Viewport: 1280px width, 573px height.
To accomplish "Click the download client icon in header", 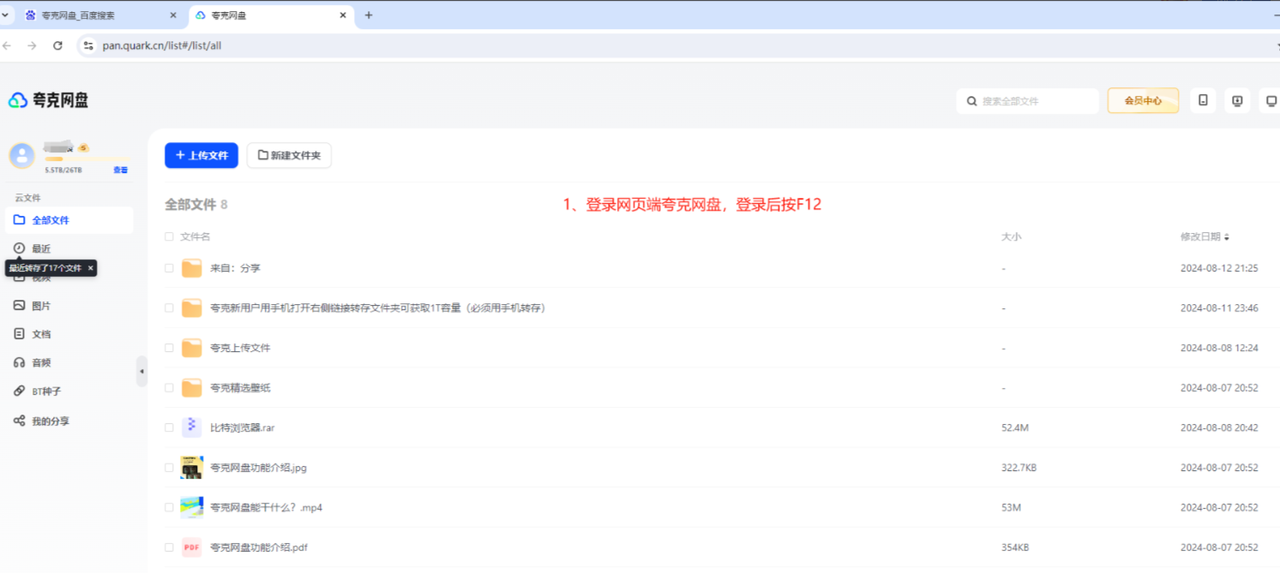I will (1237, 101).
